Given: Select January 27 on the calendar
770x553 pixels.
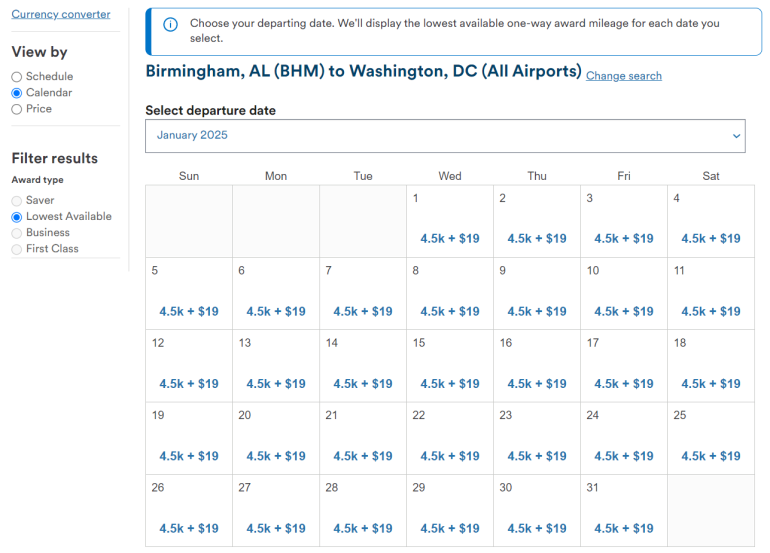Looking at the screenshot, I should [x=276, y=511].
